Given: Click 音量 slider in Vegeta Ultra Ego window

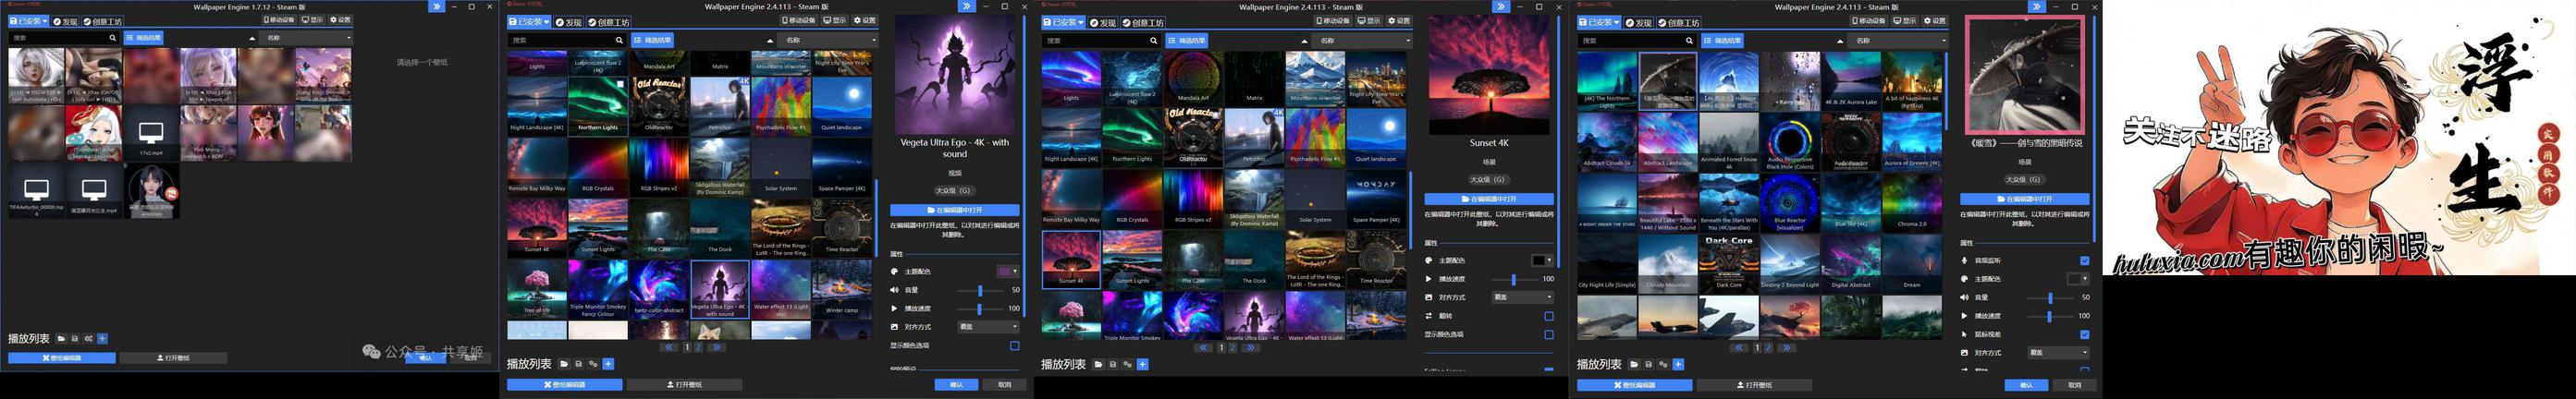Looking at the screenshot, I should 980,290.
